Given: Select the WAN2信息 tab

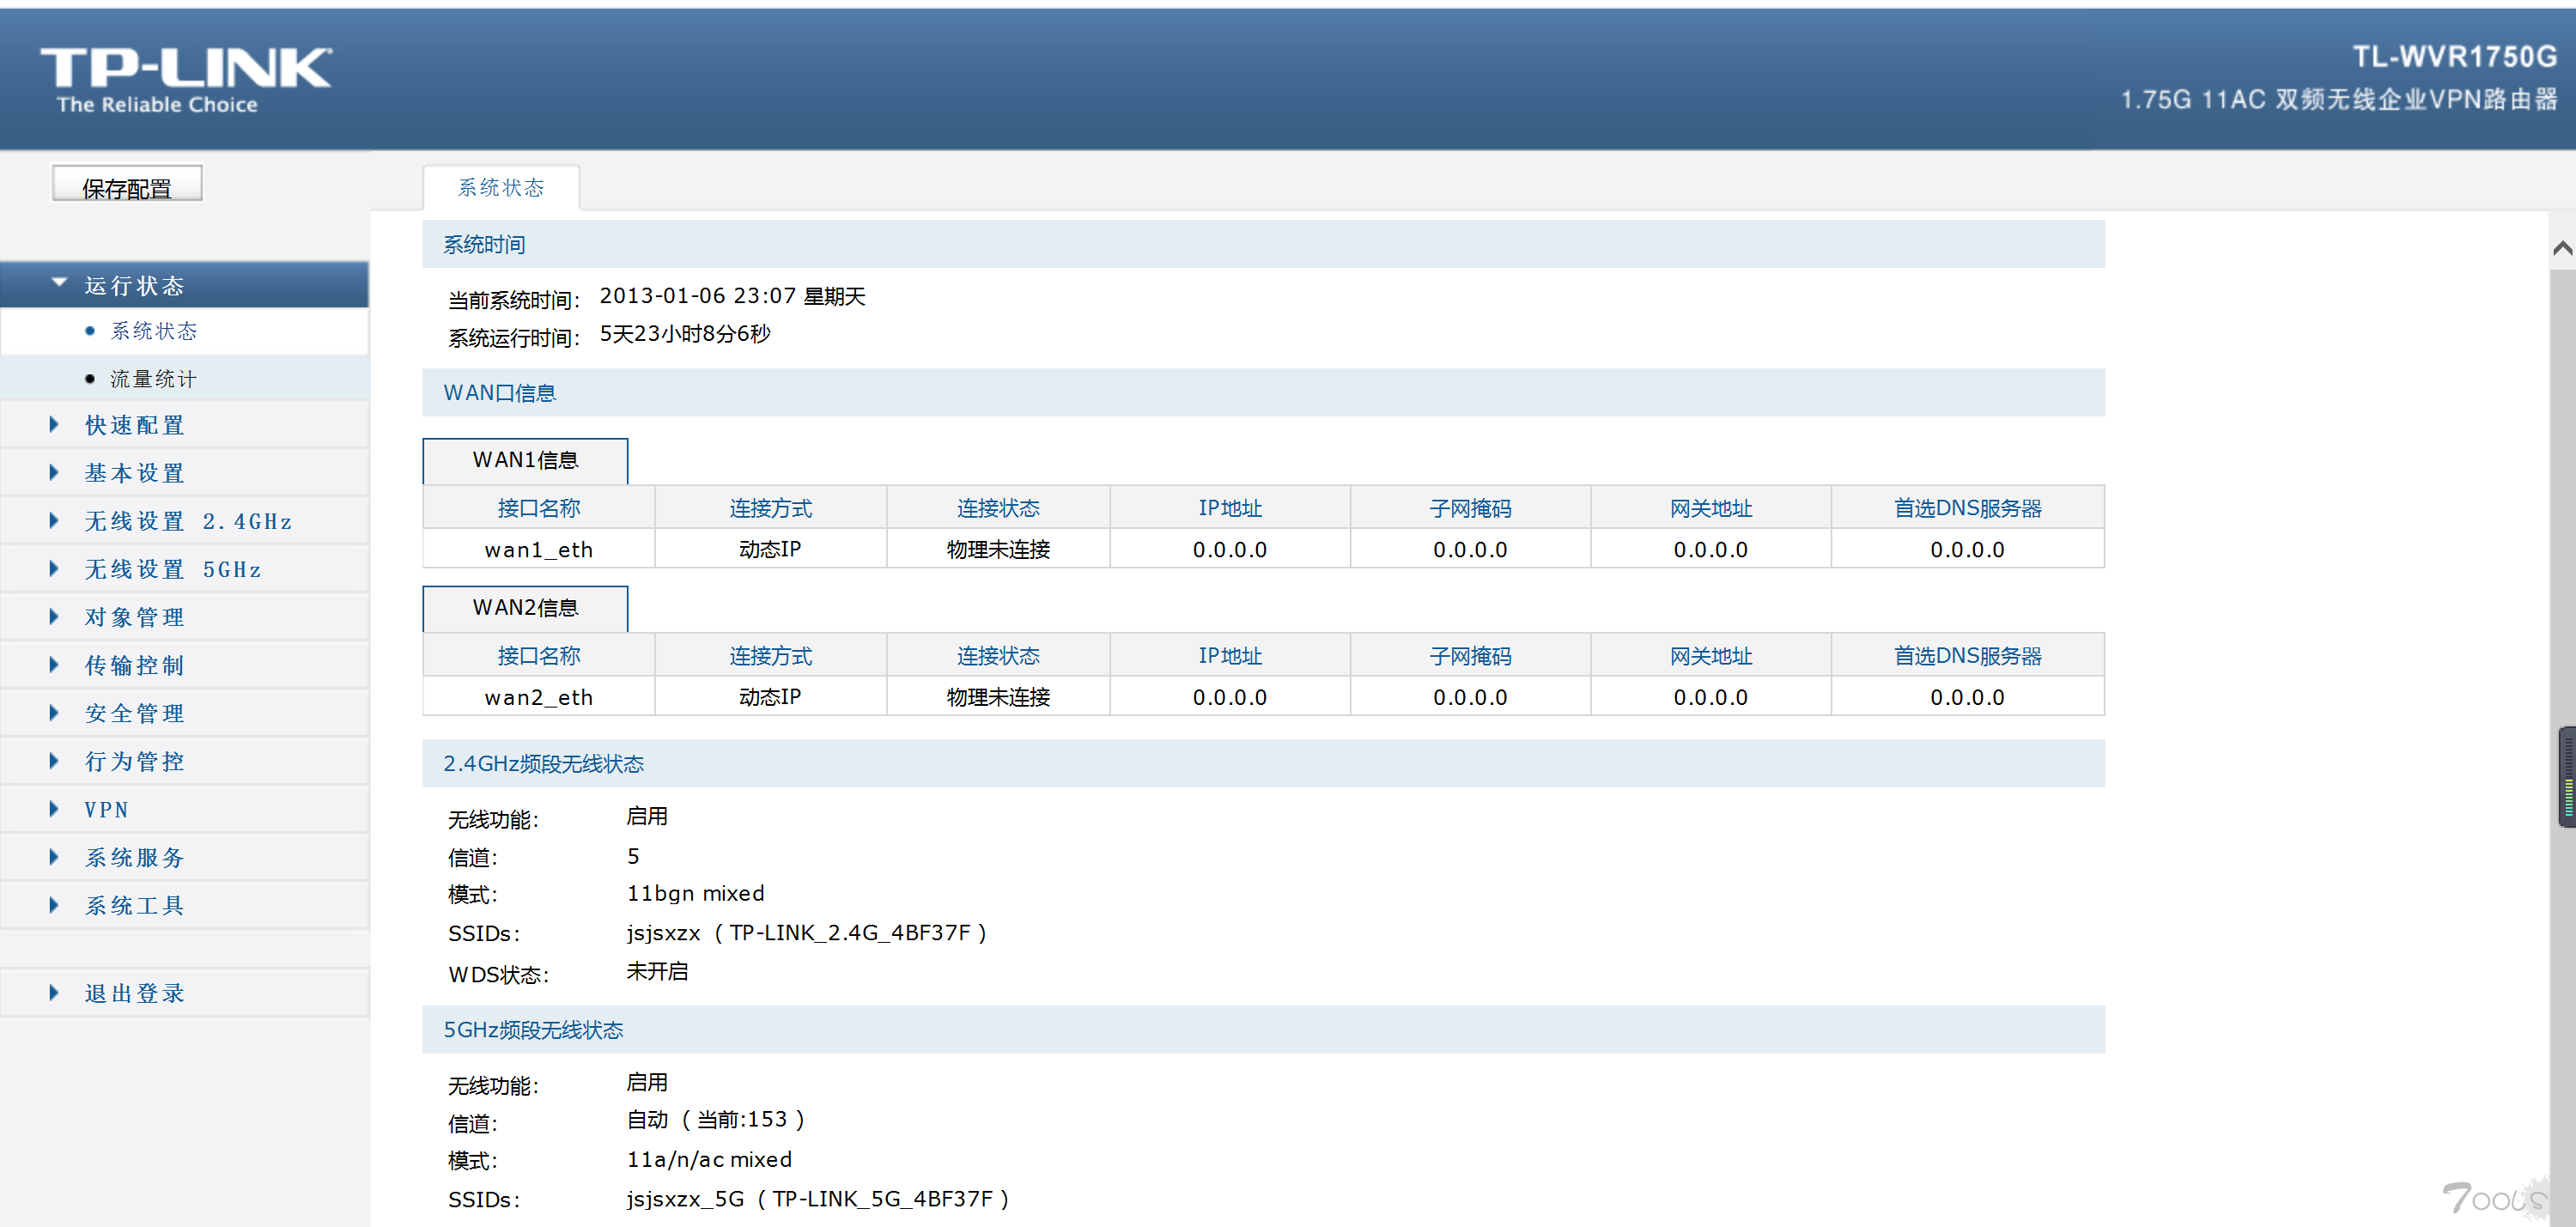Looking at the screenshot, I should click(x=526, y=608).
